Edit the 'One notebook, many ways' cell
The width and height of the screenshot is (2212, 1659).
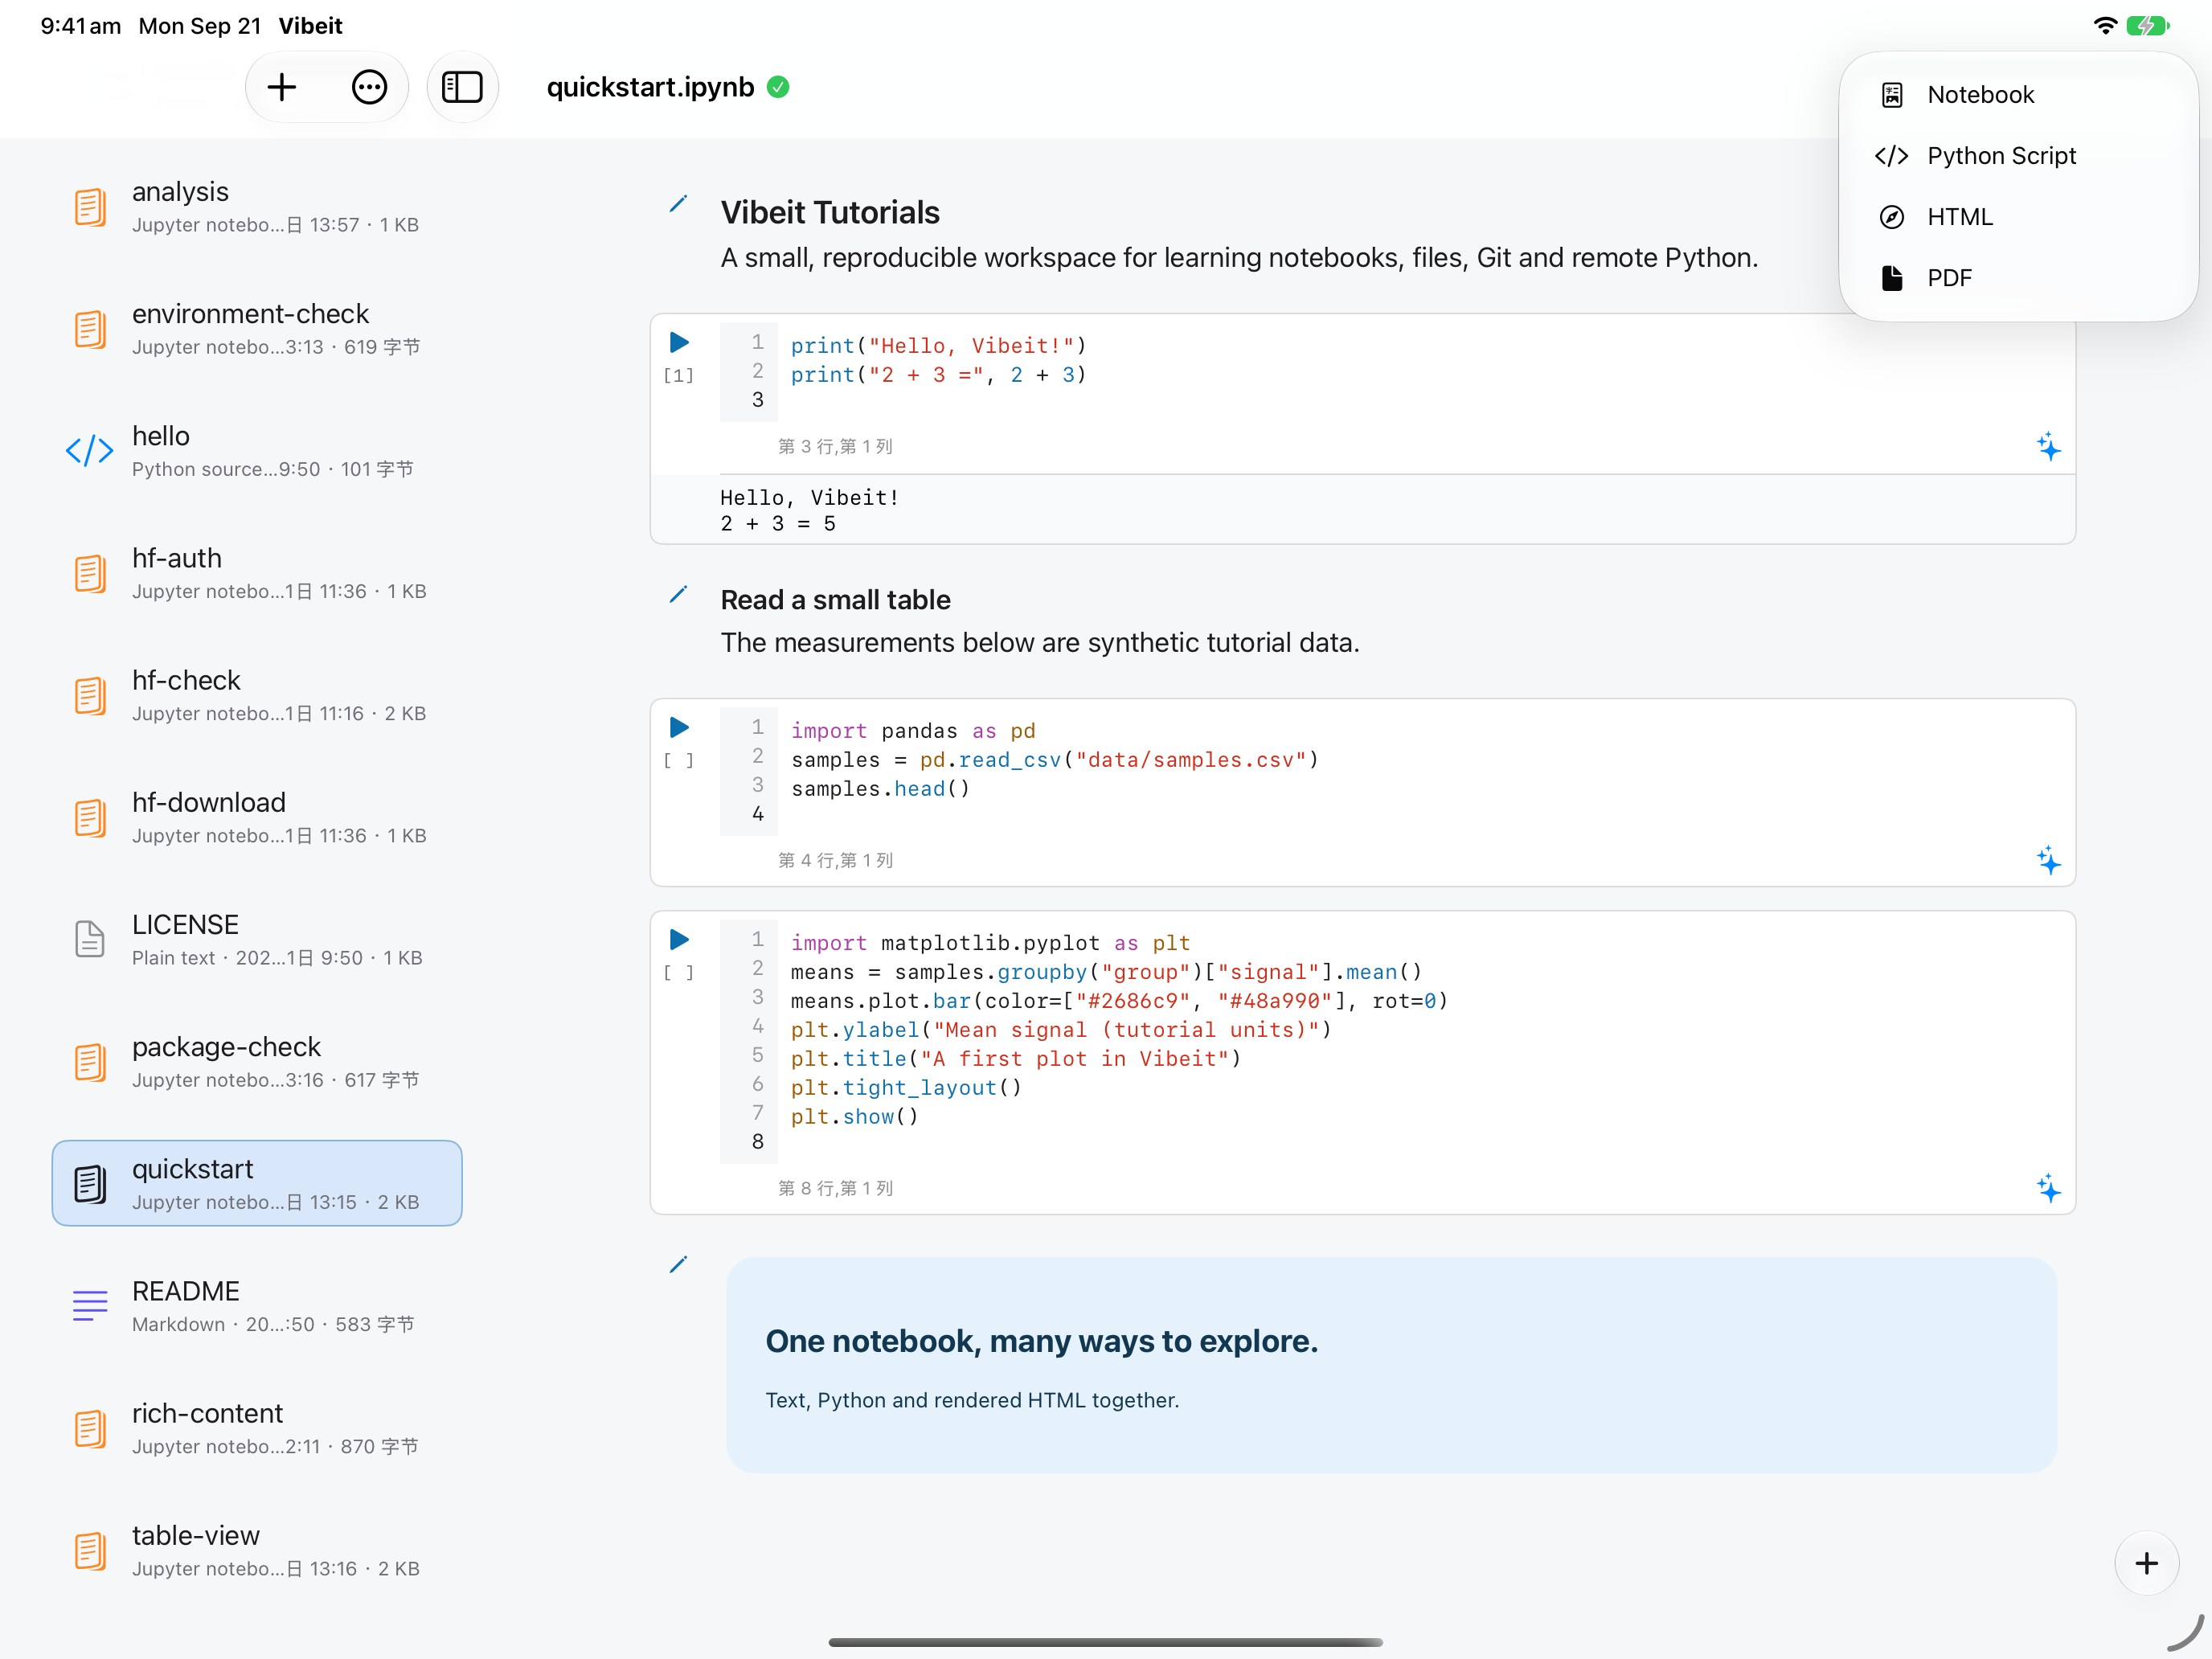pyautogui.click(x=678, y=1265)
